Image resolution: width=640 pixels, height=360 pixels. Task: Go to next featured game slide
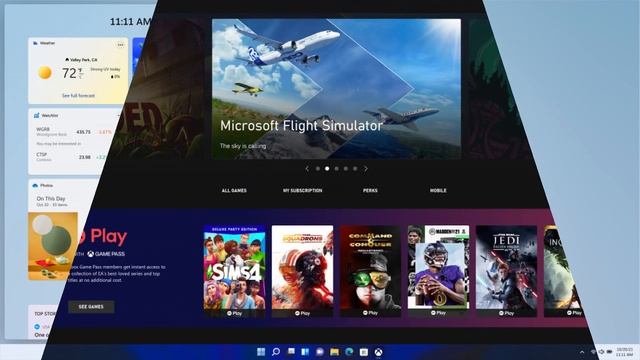click(366, 169)
